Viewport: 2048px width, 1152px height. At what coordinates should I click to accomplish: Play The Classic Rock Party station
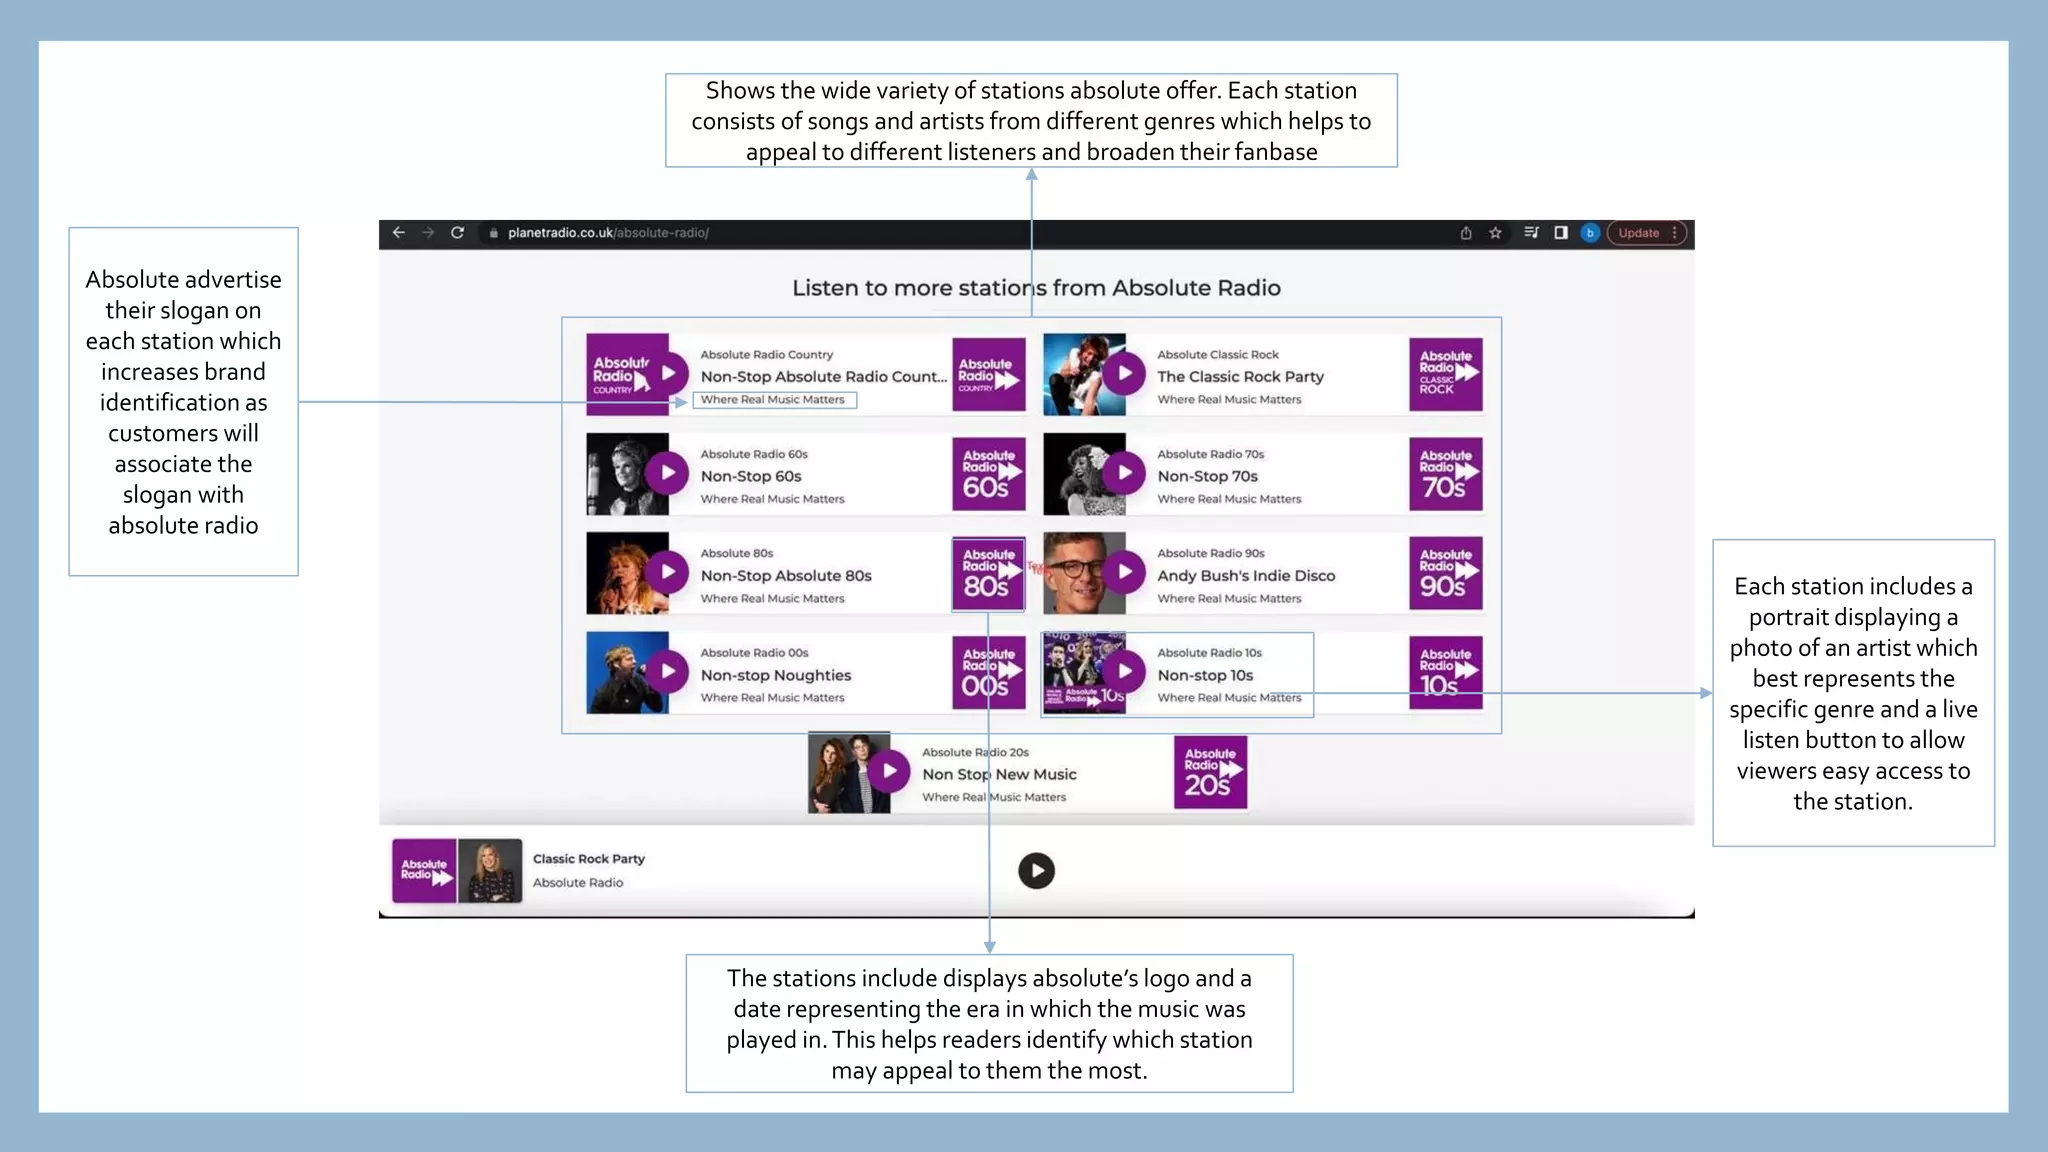[1125, 374]
